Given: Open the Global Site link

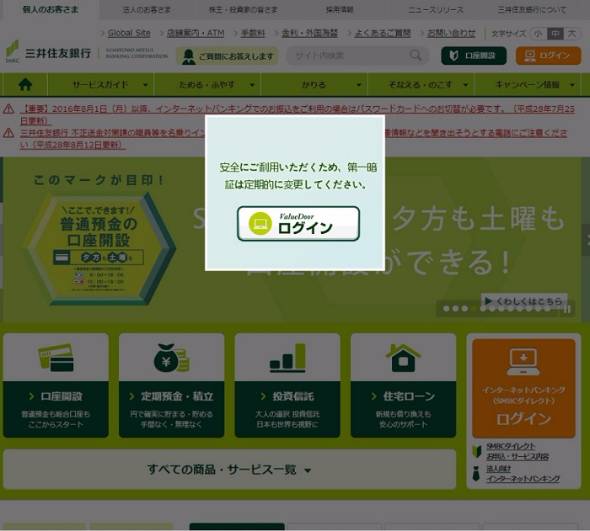Looking at the screenshot, I should 129,33.
